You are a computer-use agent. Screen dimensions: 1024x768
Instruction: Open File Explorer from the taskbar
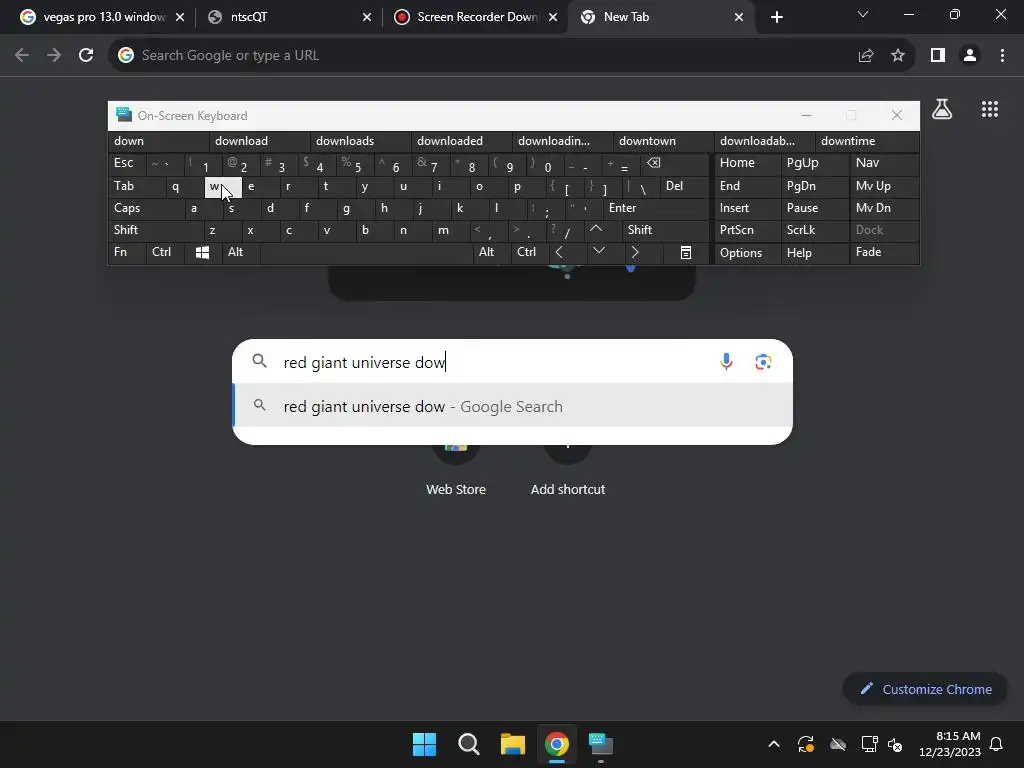pos(513,744)
